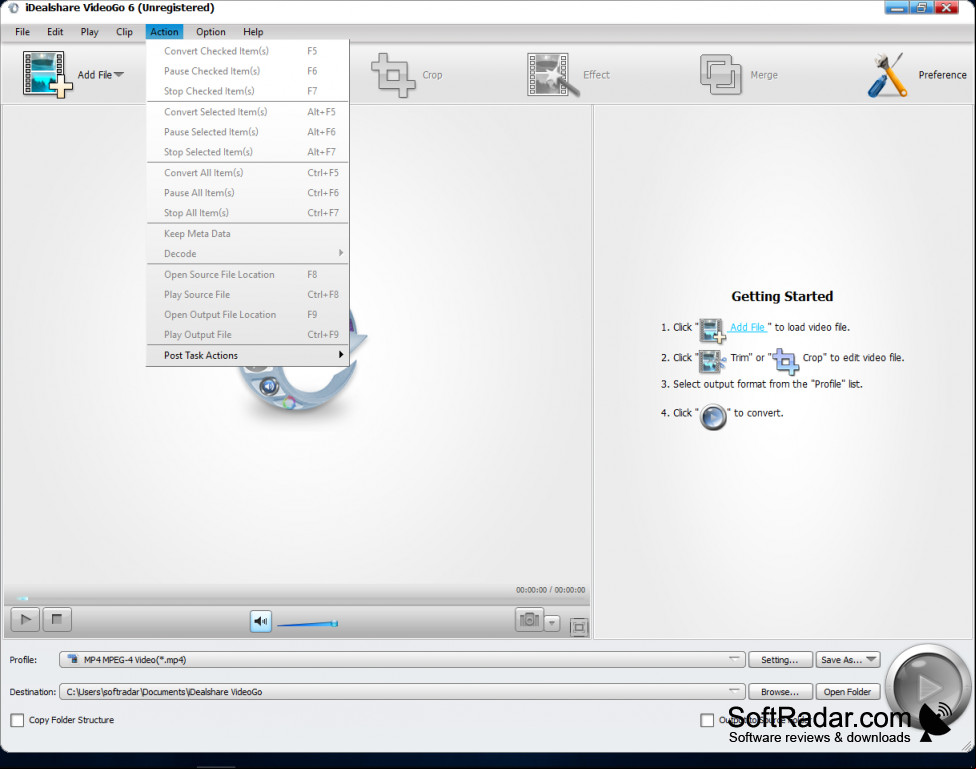
Task: Expand the Decode submenu
Action: [248, 253]
